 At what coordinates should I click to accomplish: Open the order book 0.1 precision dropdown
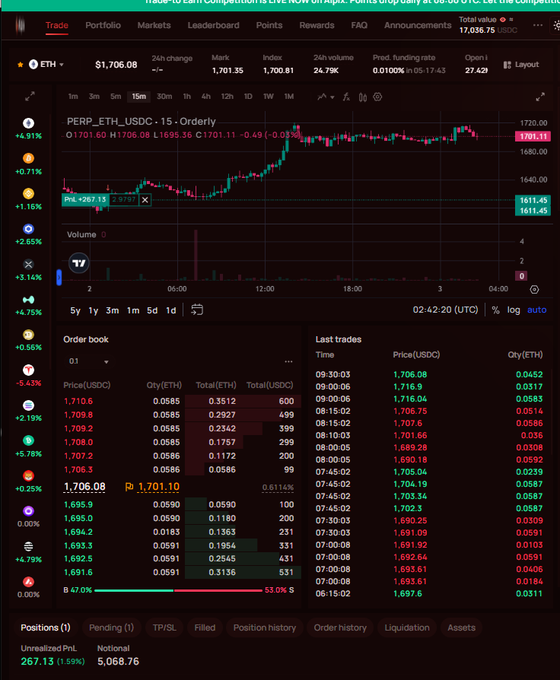pos(88,361)
